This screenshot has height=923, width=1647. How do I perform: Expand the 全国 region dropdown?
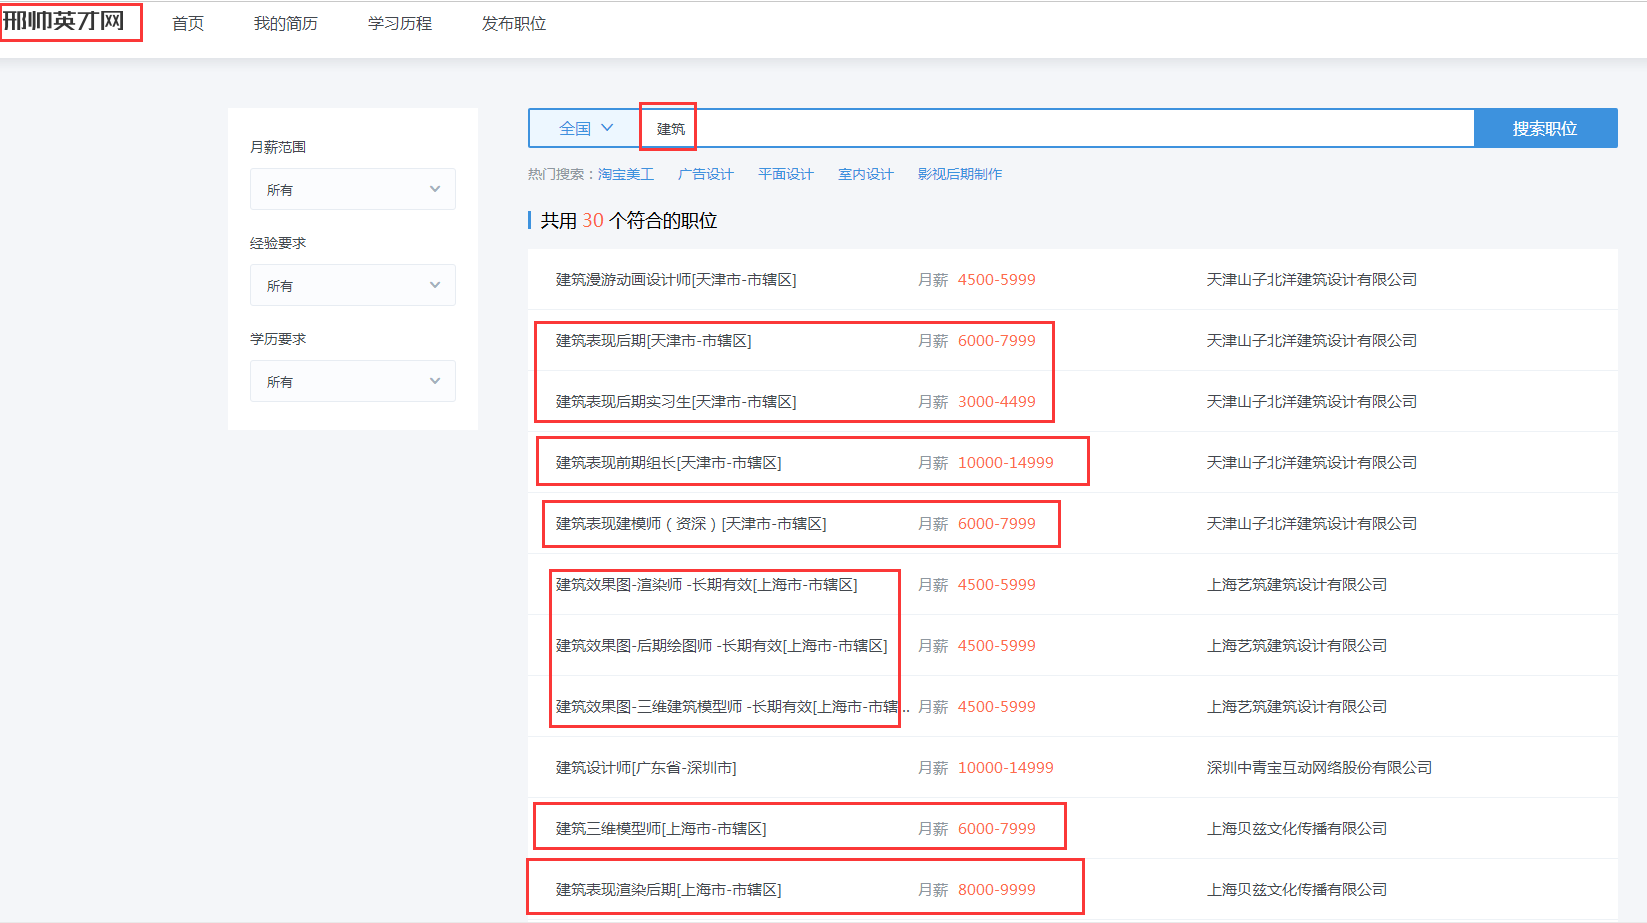click(585, 128)
